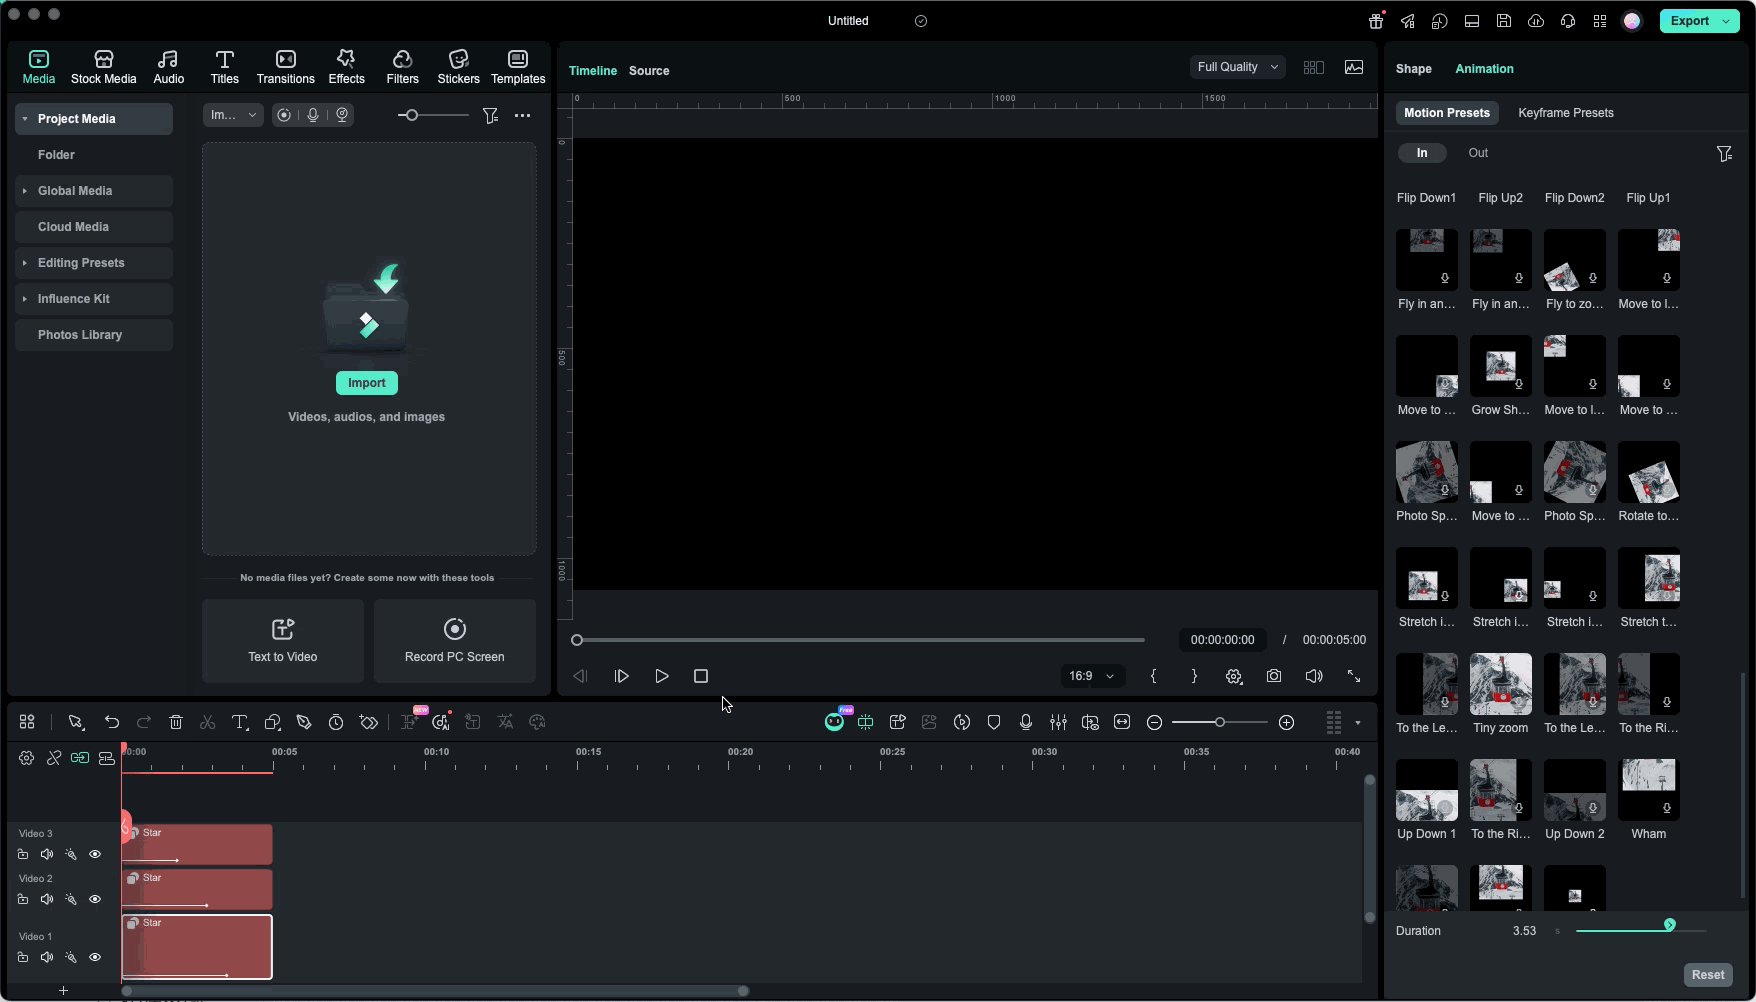Image resolution: width=1756 pixels, height=1002 pixels.
Task: Click the Undo icon in timeline toolbar
Action: click(x=112, y=722)
